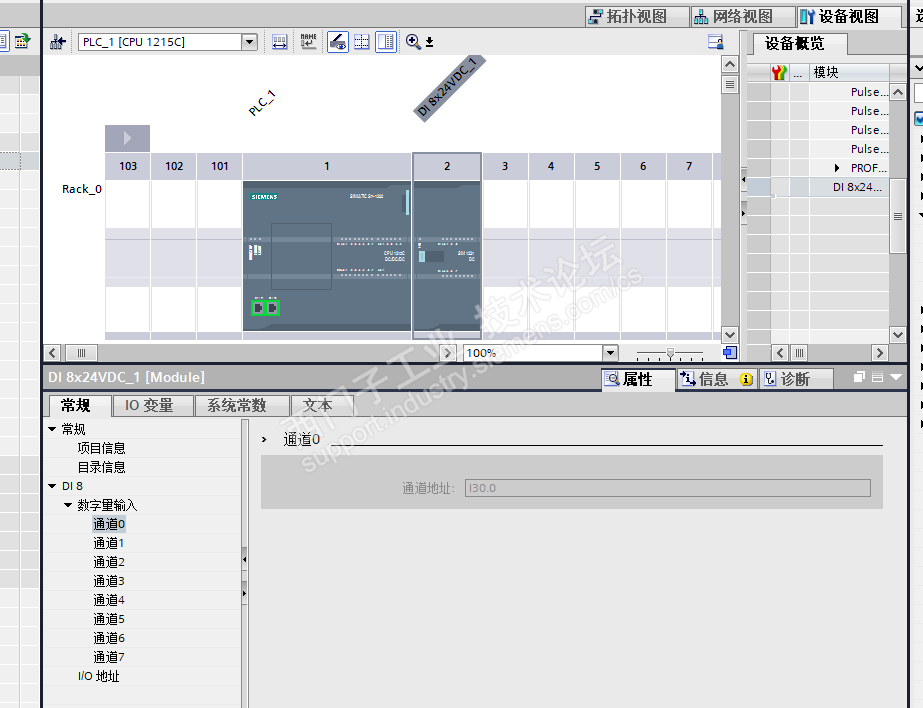Select the 设备视图 tab

[x=849, y=16]
